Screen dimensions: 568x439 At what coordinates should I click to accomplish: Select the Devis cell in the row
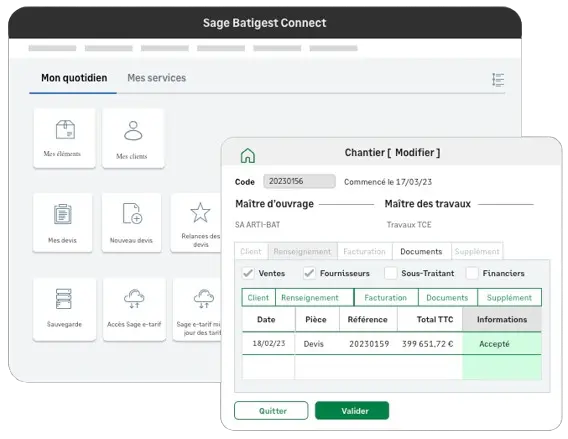314,344
